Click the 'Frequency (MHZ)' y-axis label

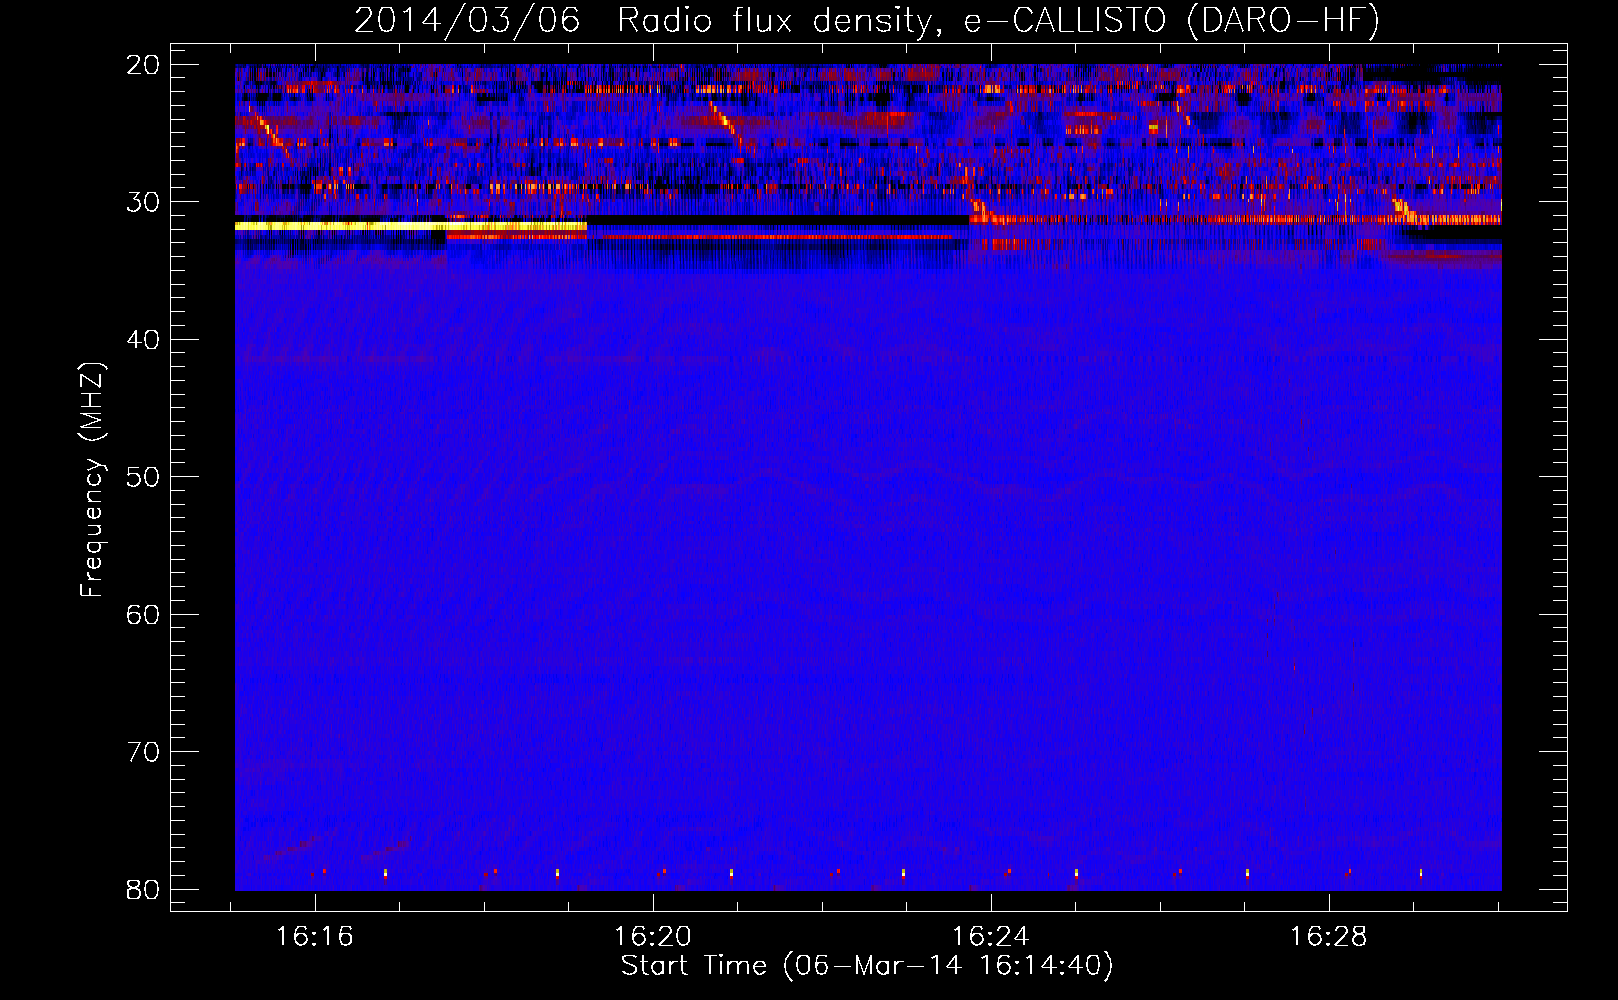[92, 480]
